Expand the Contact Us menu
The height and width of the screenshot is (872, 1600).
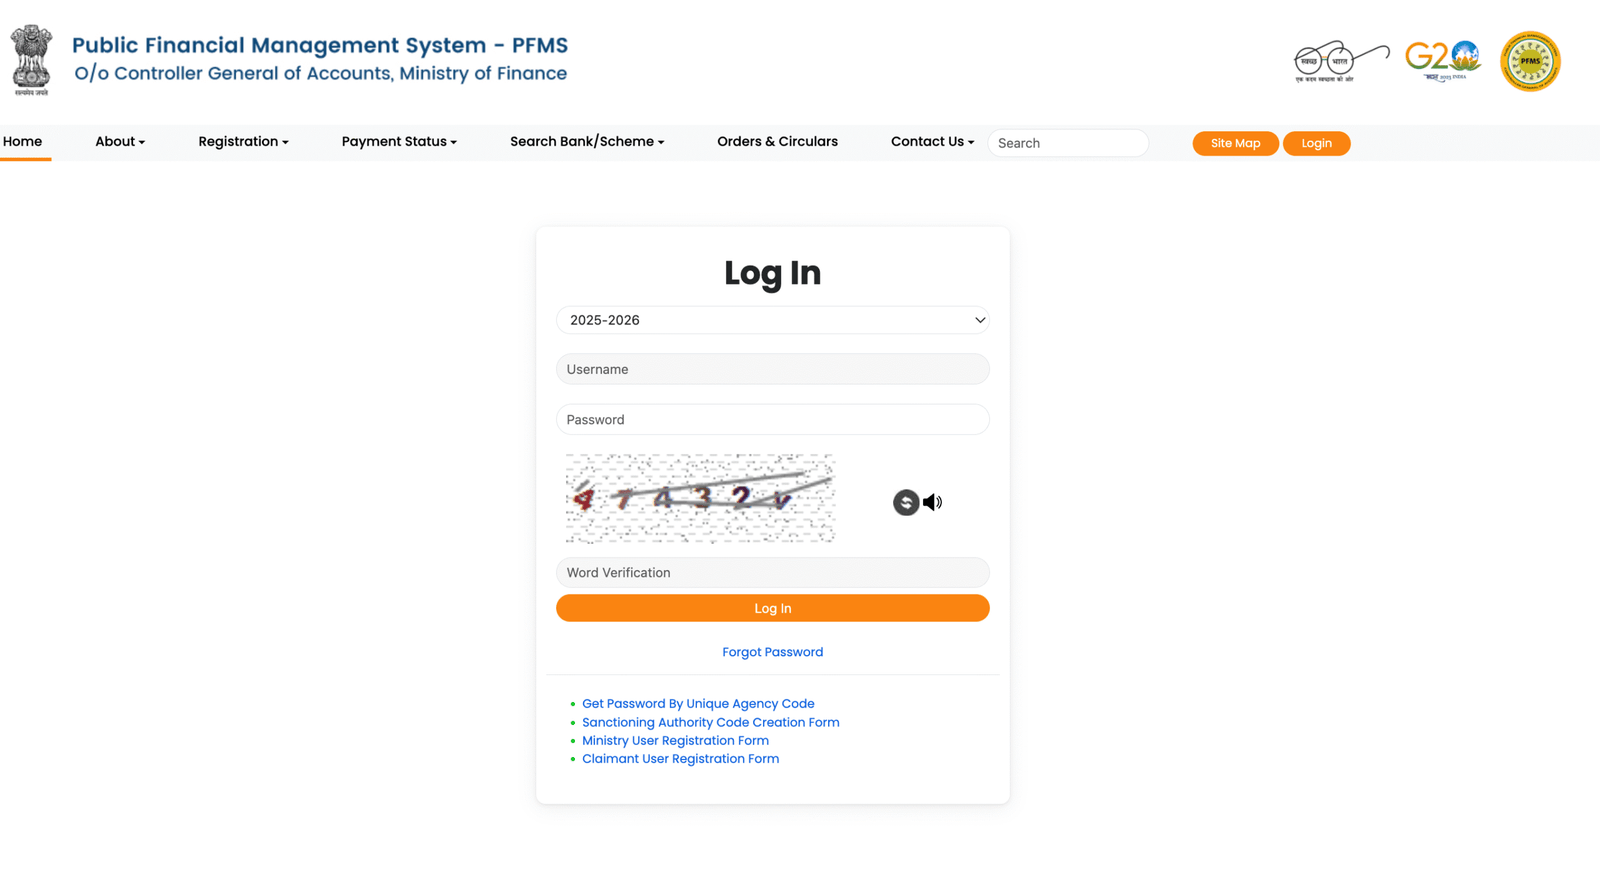coord(932,141)
